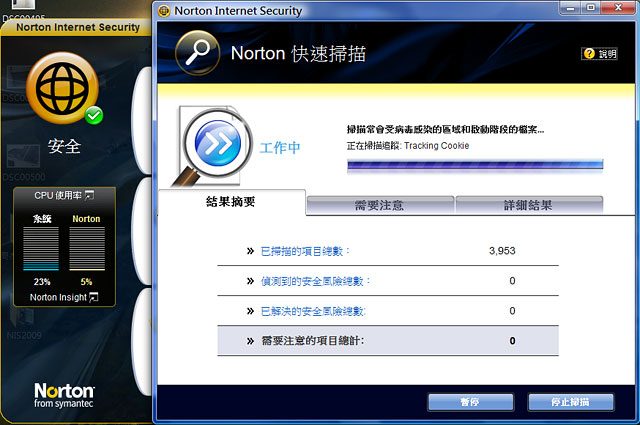640x425 pixels.
Task: Click the chevron next to 需要注意的項目總計
Action: [x=250, y=341]
